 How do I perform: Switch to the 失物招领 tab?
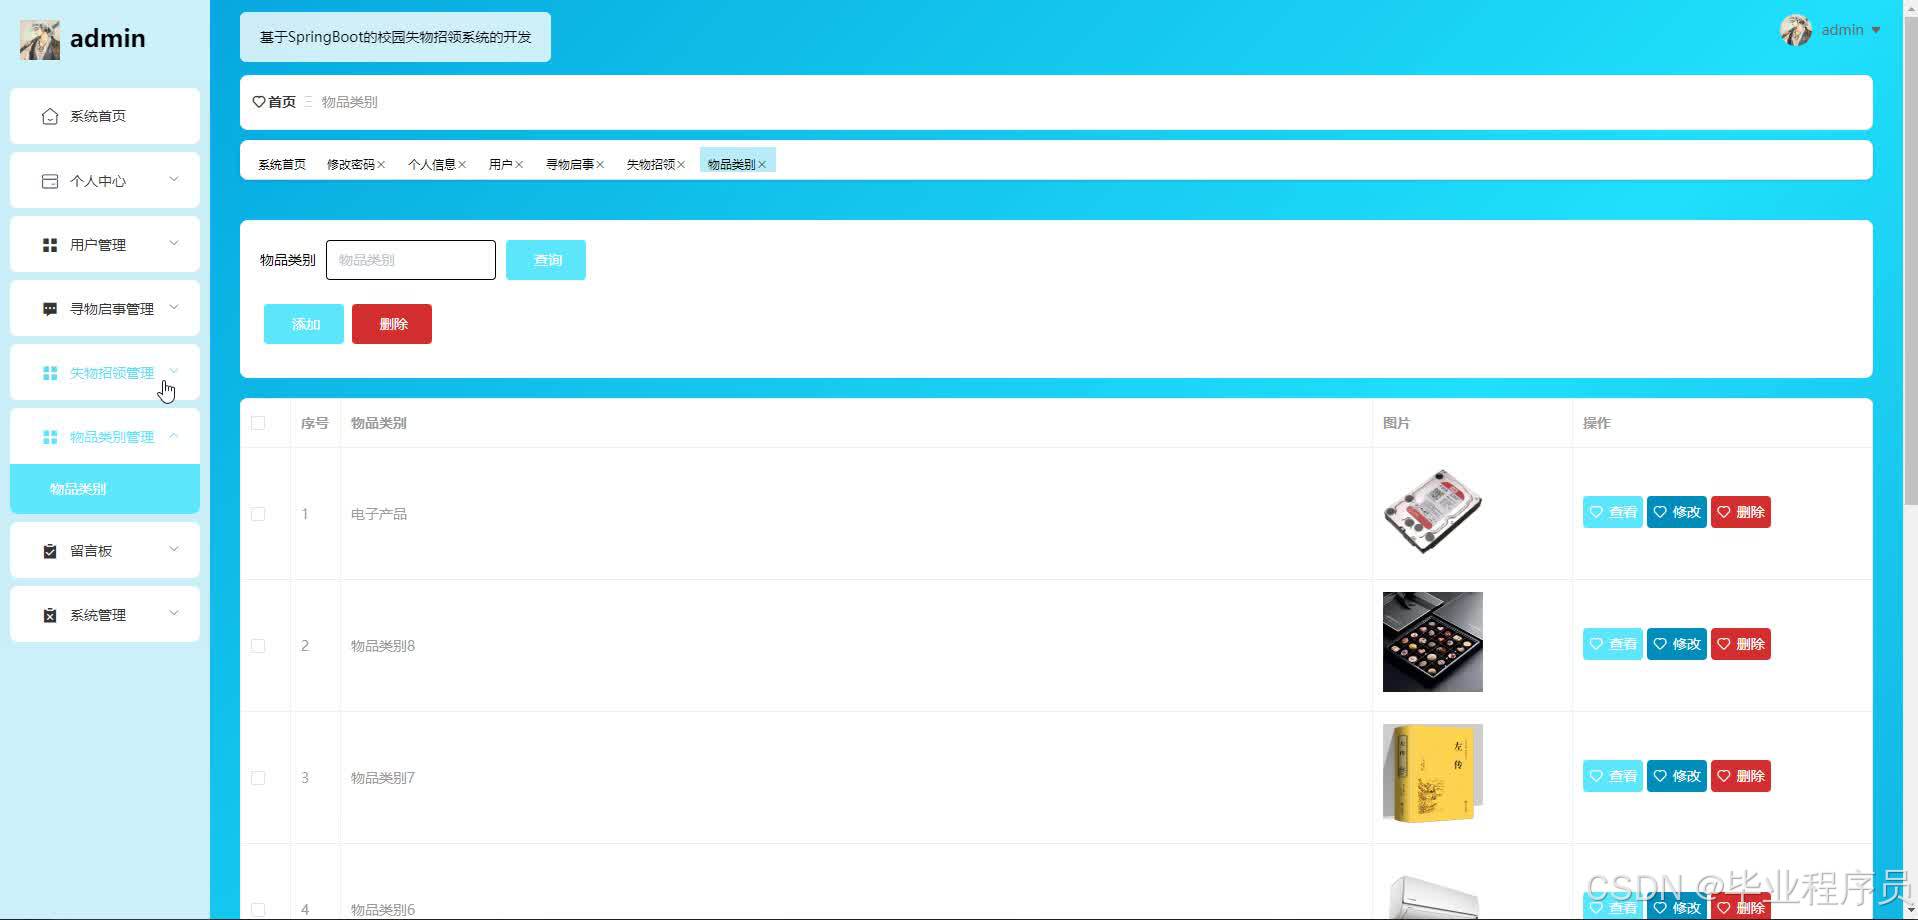651,165
